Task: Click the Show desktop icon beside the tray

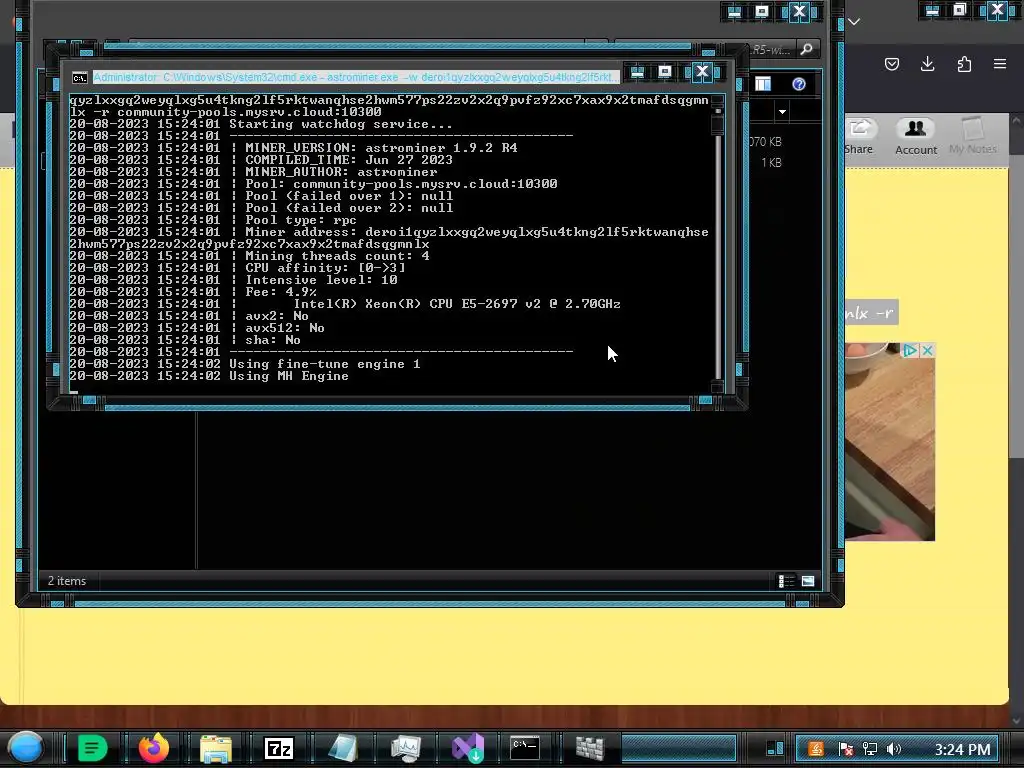Action: 775,749
